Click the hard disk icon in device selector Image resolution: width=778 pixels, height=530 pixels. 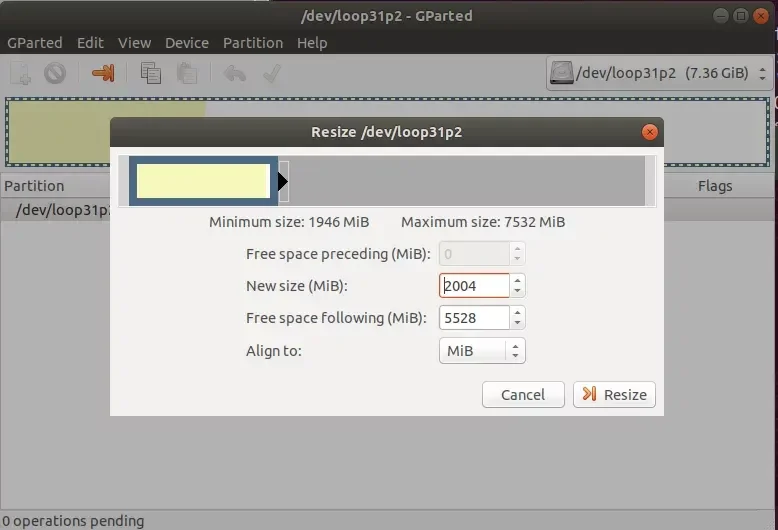561,73
